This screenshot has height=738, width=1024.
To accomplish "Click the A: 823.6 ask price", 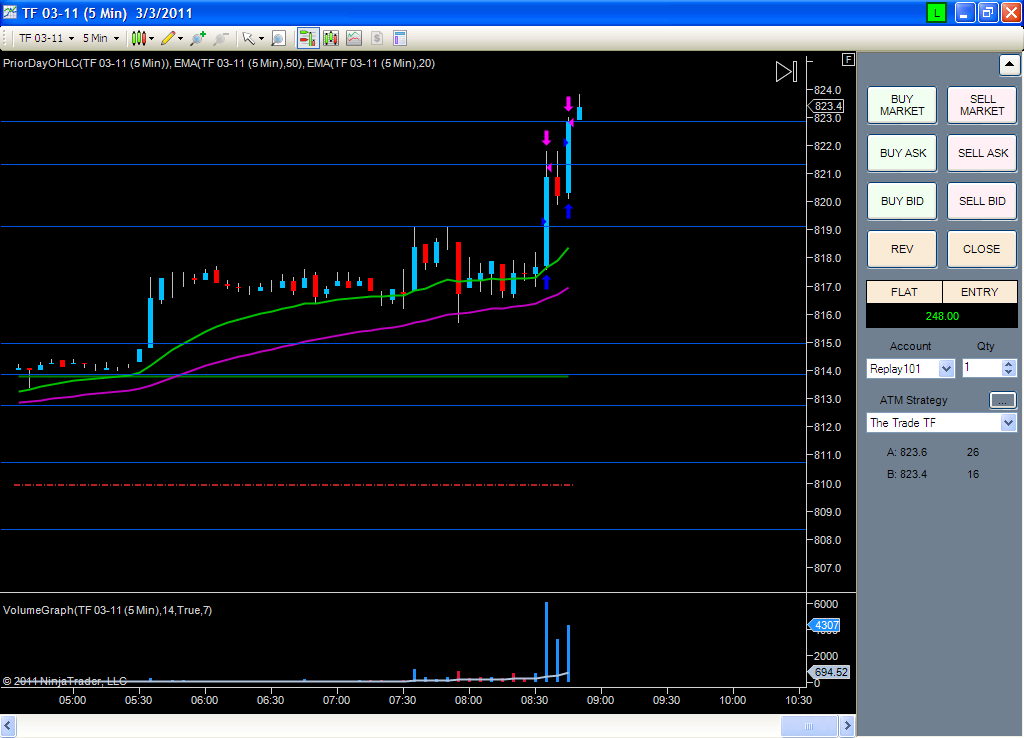I will tap(906, 452).
